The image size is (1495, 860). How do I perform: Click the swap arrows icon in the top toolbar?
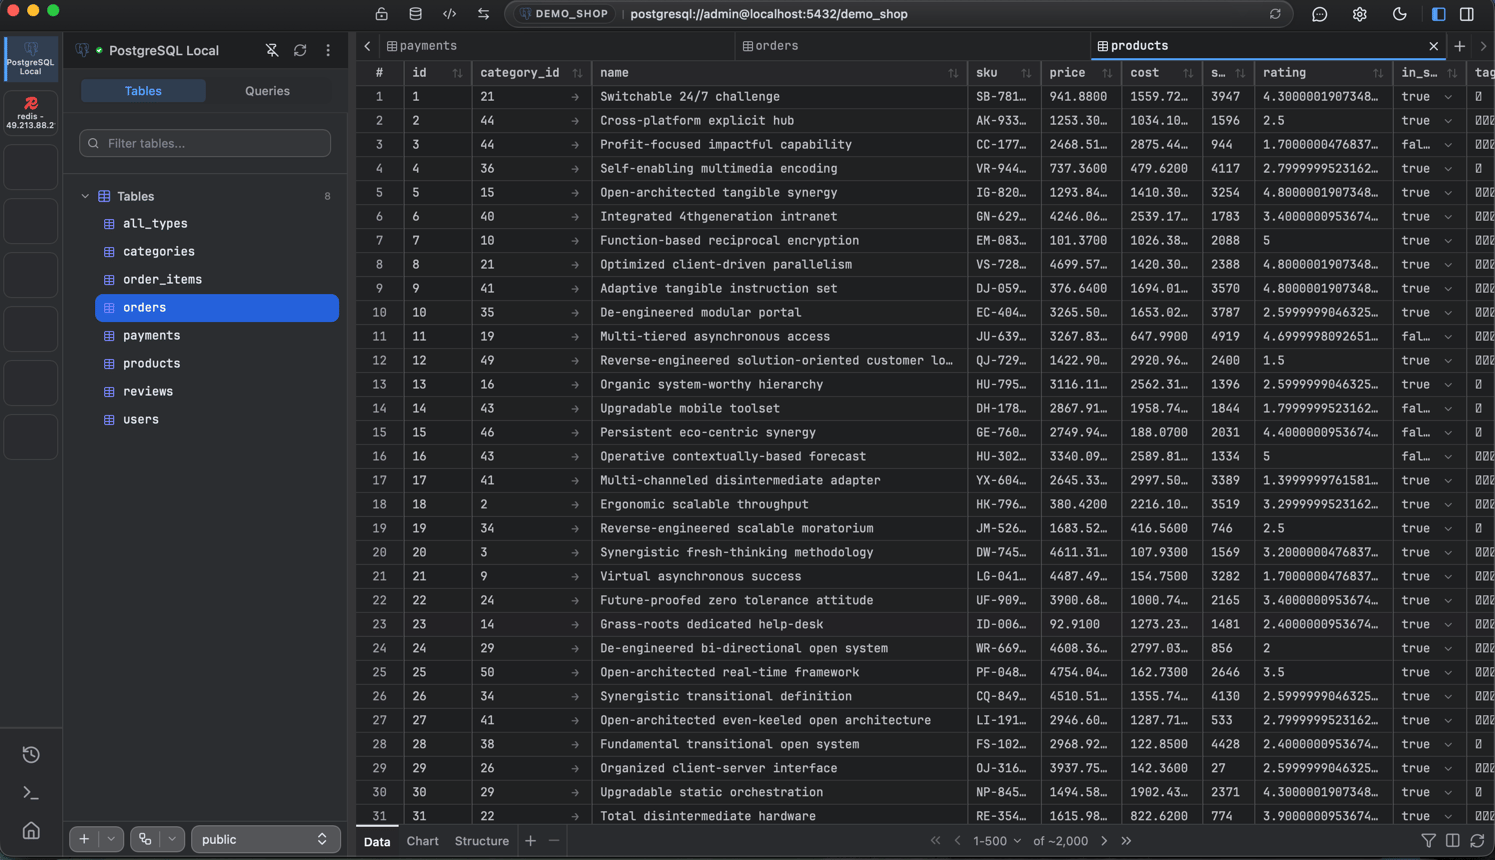pyautogui.click(x=483, y=14)
